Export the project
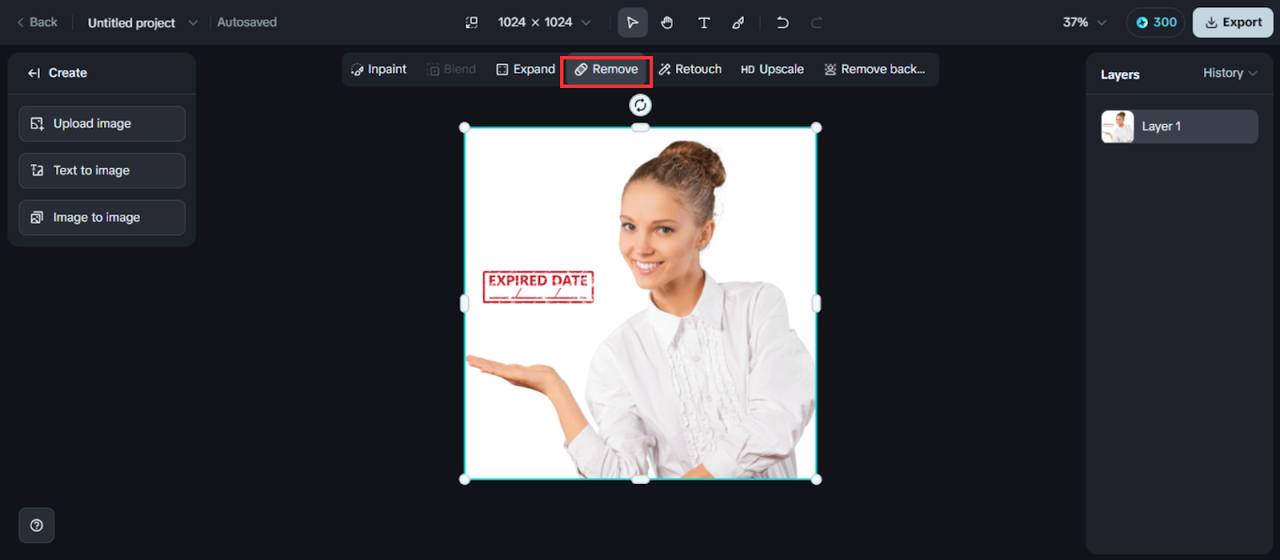The image size is (1280, 560). 1233,22
